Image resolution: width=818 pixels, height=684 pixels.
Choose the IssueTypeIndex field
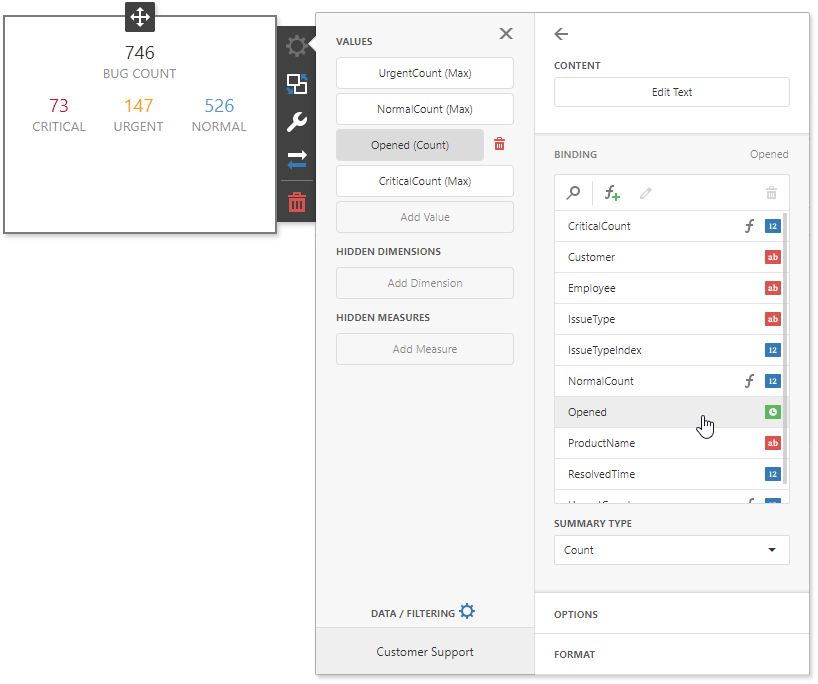(x=669, y=350)
